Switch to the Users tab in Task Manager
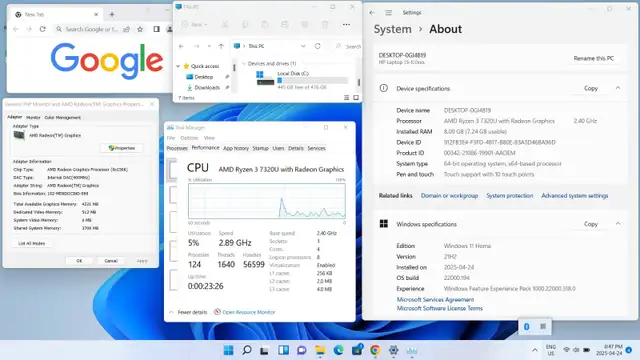Screen dimensions: 640x360 point(278,148)
